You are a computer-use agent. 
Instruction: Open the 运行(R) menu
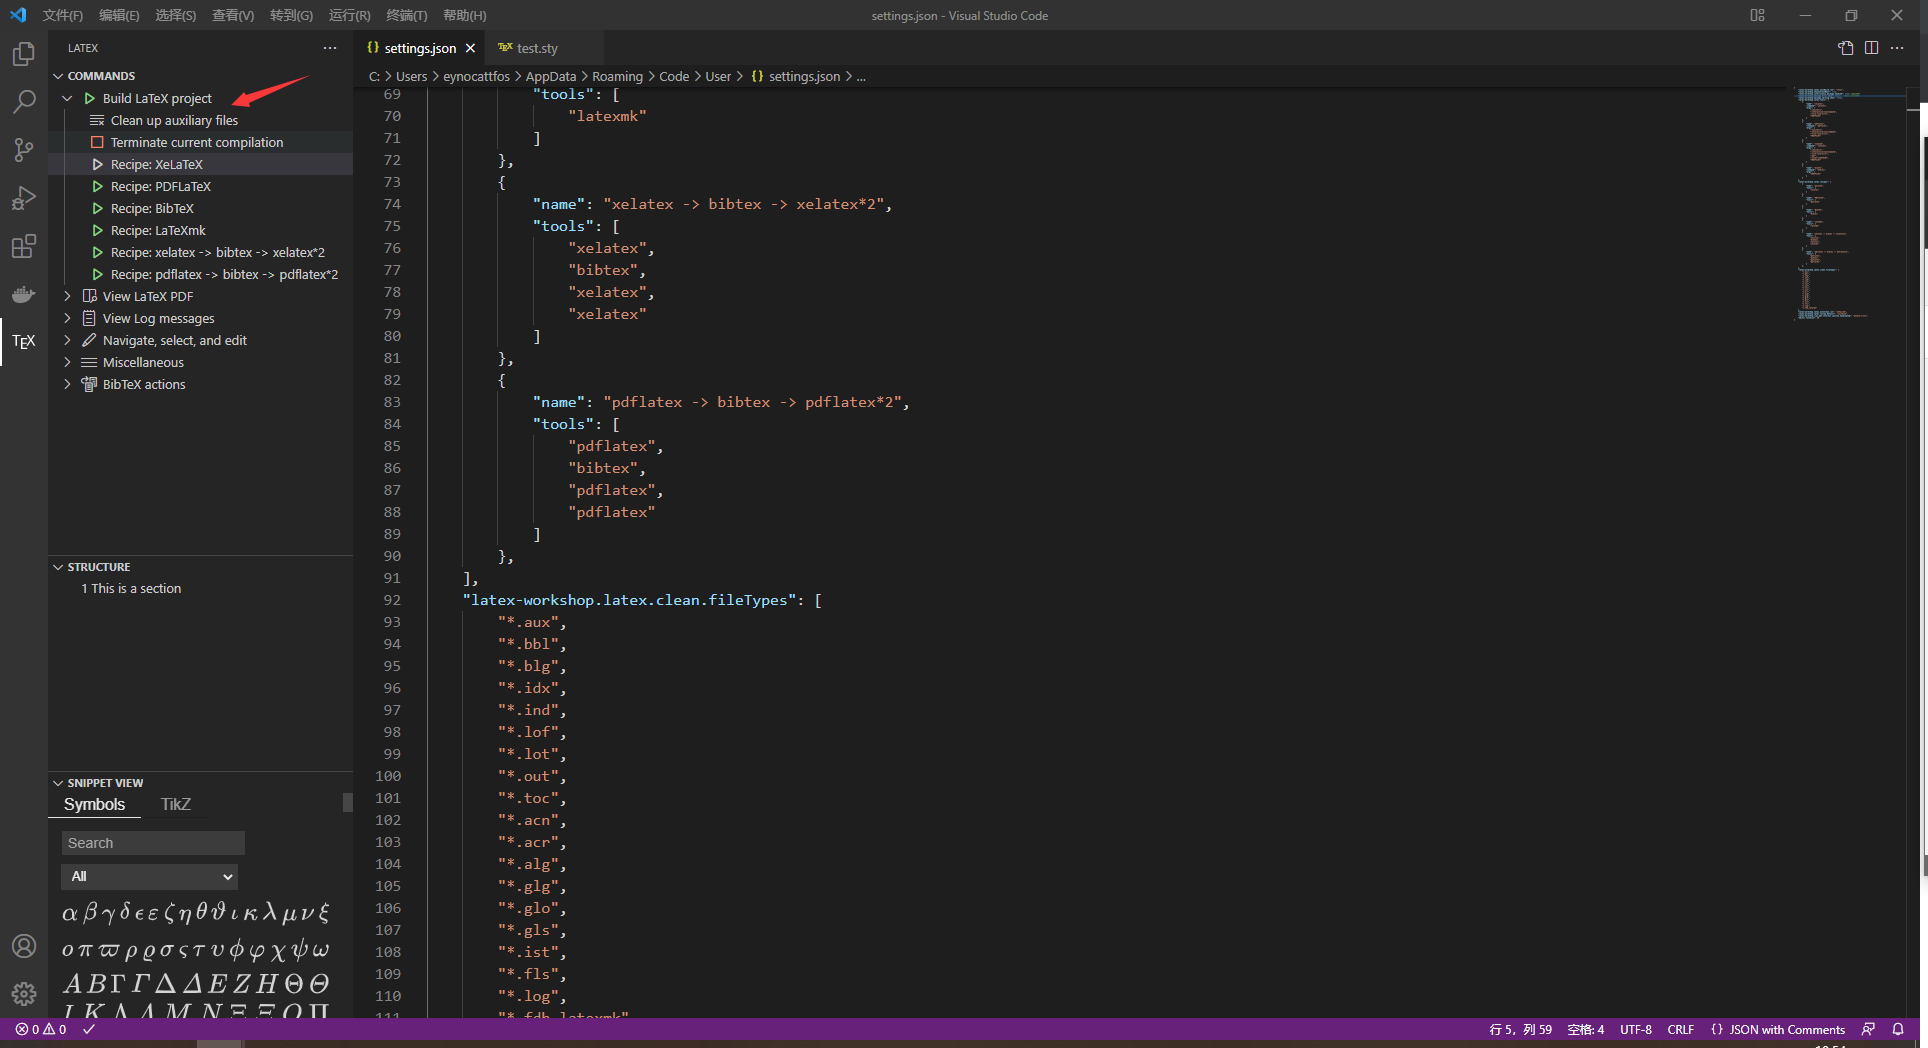(x=349, y=15)
